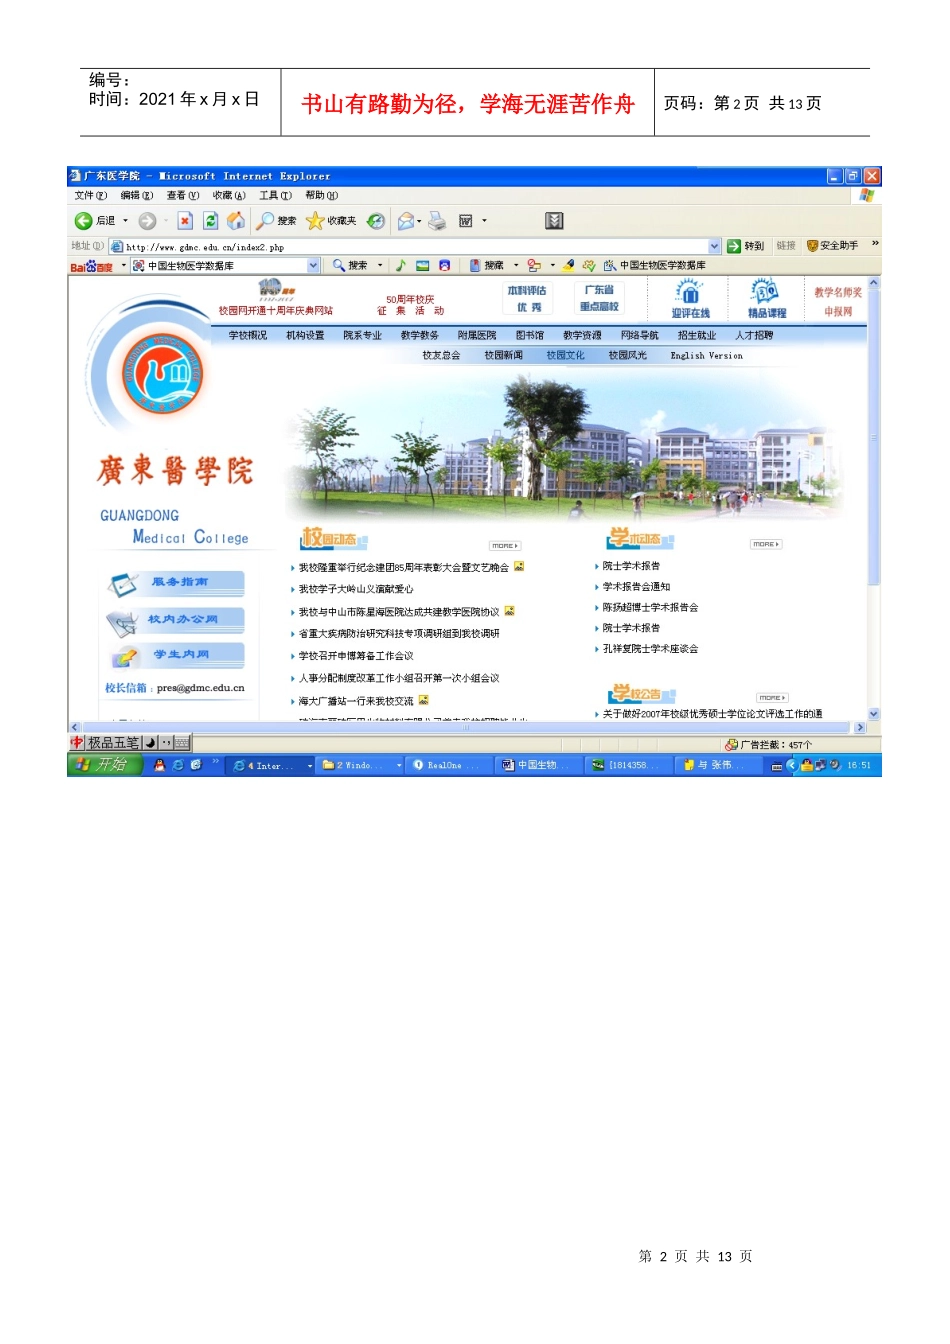Screen dimensions: 950x1344
Task: Click the QQ penguin quick launch icon
Action: pos(159,765)
